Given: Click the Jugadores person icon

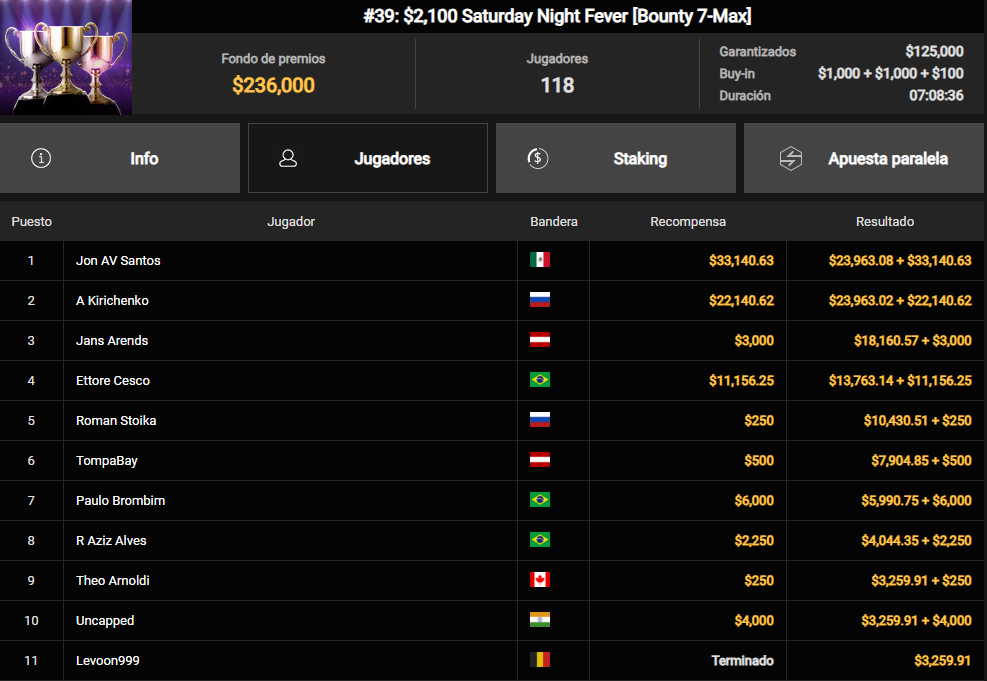Looking at the screenshot, I should click(288, 158).
